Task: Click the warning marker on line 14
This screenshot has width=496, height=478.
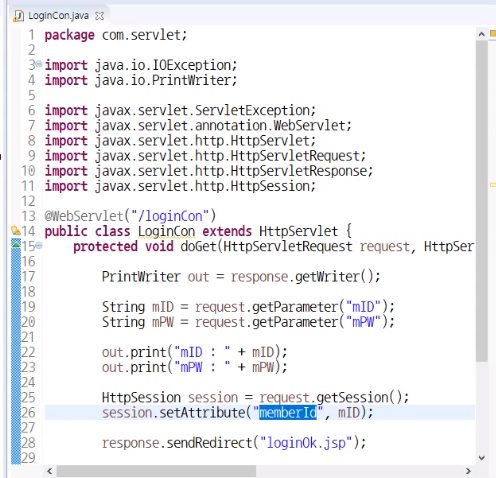Action: click(x=16, y=231)
